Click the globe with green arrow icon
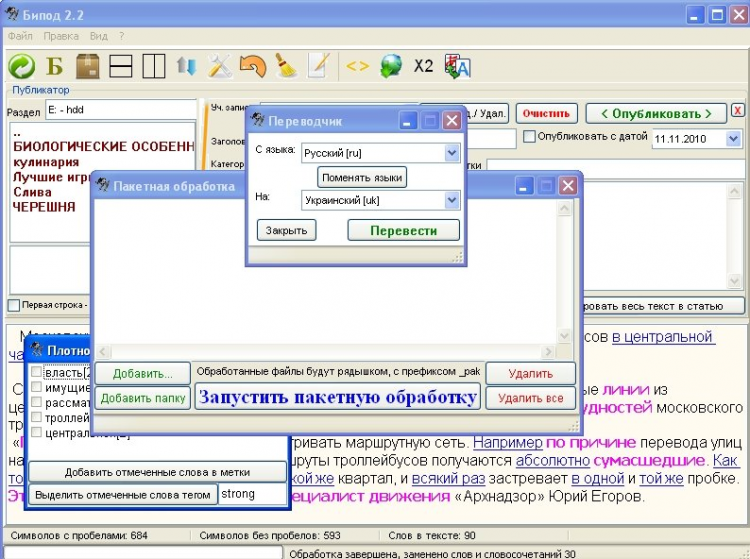The height and width of the screenshot is (559, 750). coord(391,66)
